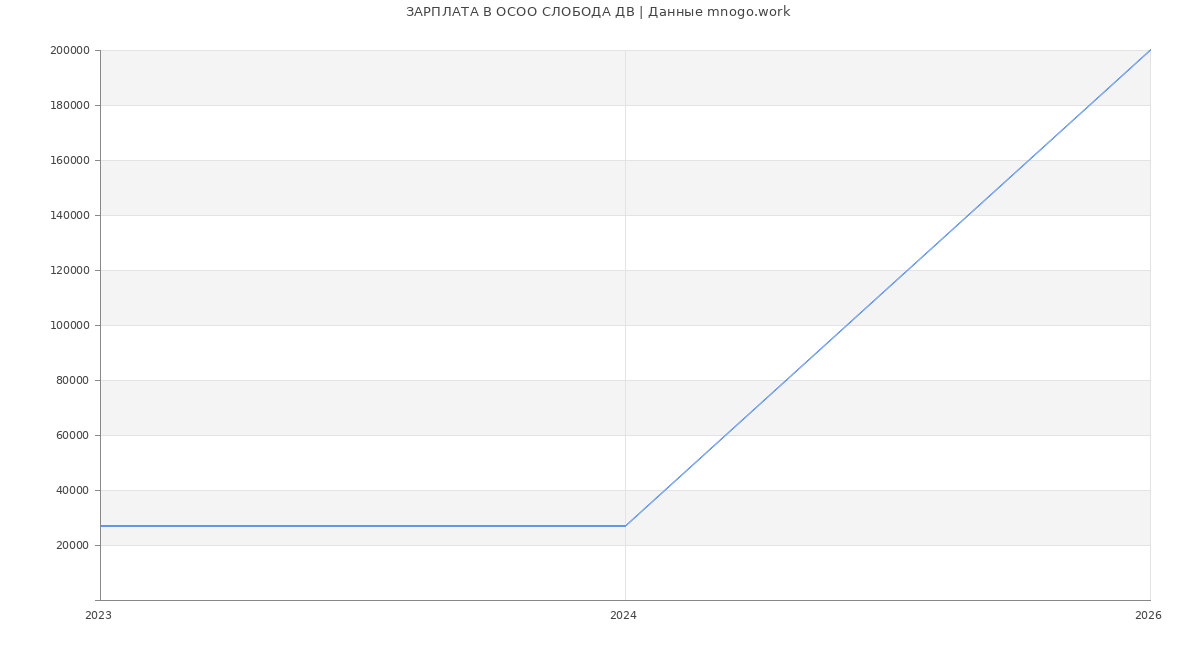Click the line's peak at 2026
The height and width of the screenshot is (650, 1200).
tap(1150, 50)
